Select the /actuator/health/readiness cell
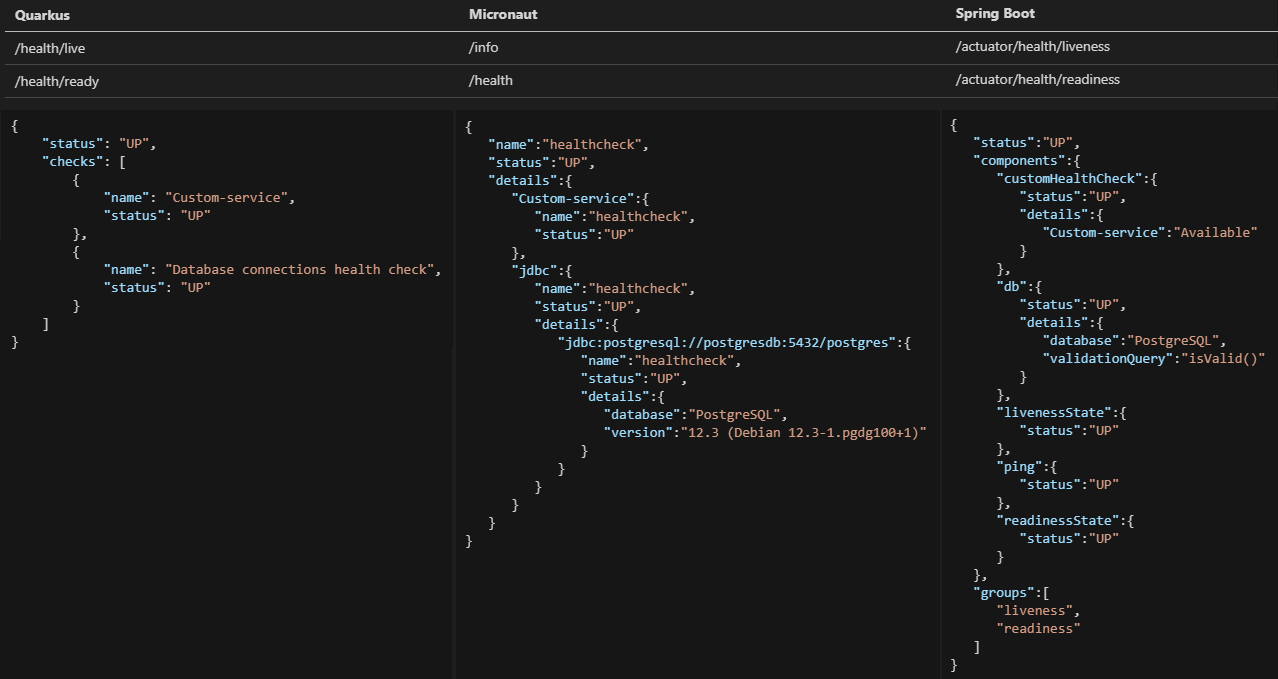Viewport: 1278px width, 679px height. [x=1038, y=80]
